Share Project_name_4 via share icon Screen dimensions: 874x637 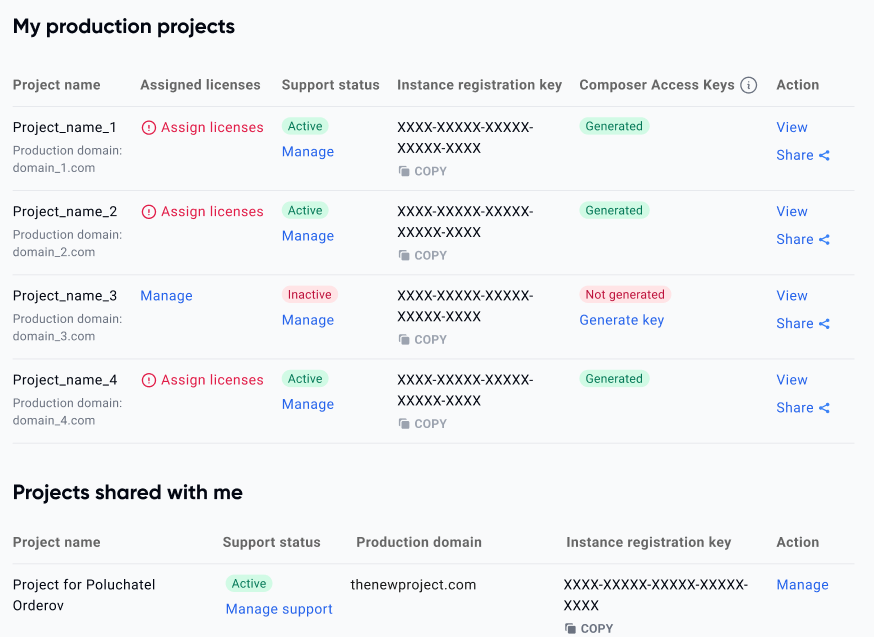(824, 407)
